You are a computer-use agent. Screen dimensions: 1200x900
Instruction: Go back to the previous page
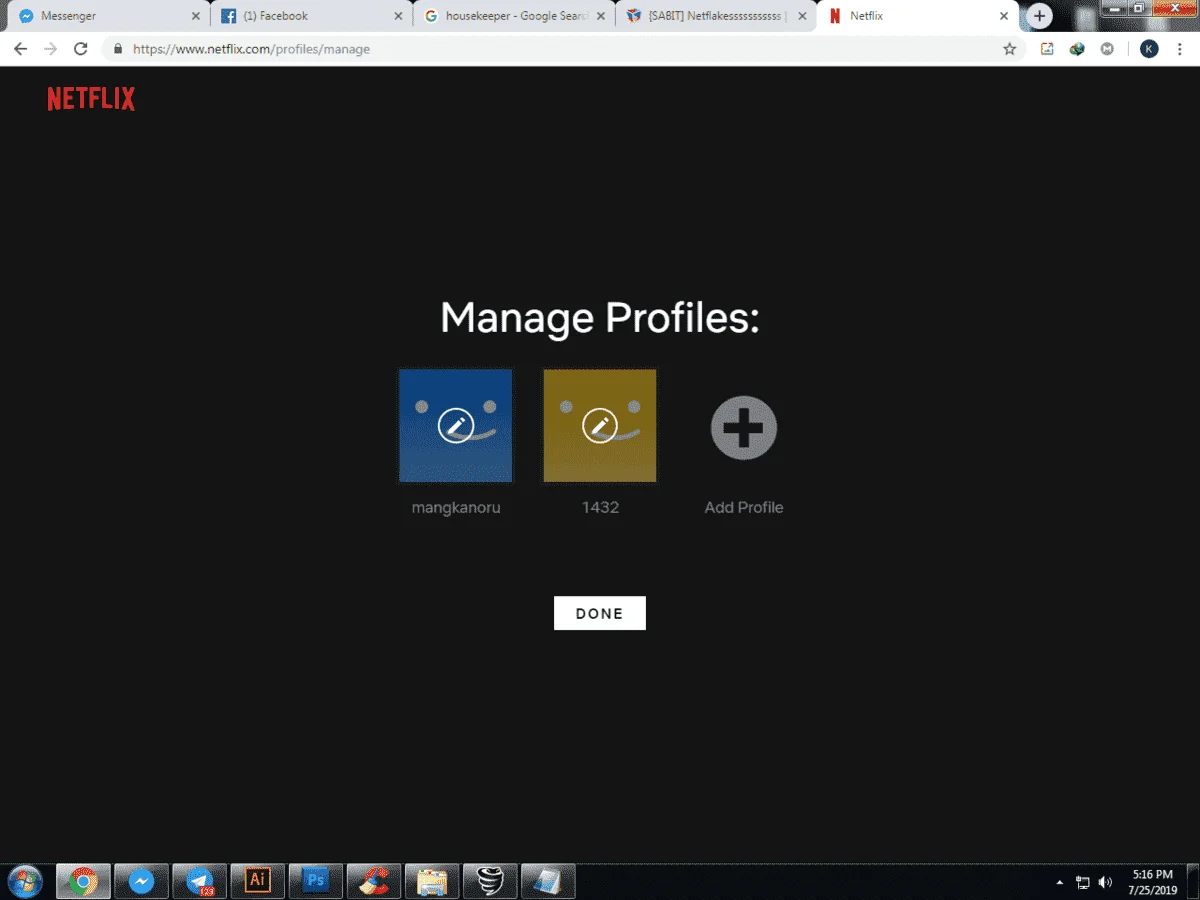(x=20, y=49)
